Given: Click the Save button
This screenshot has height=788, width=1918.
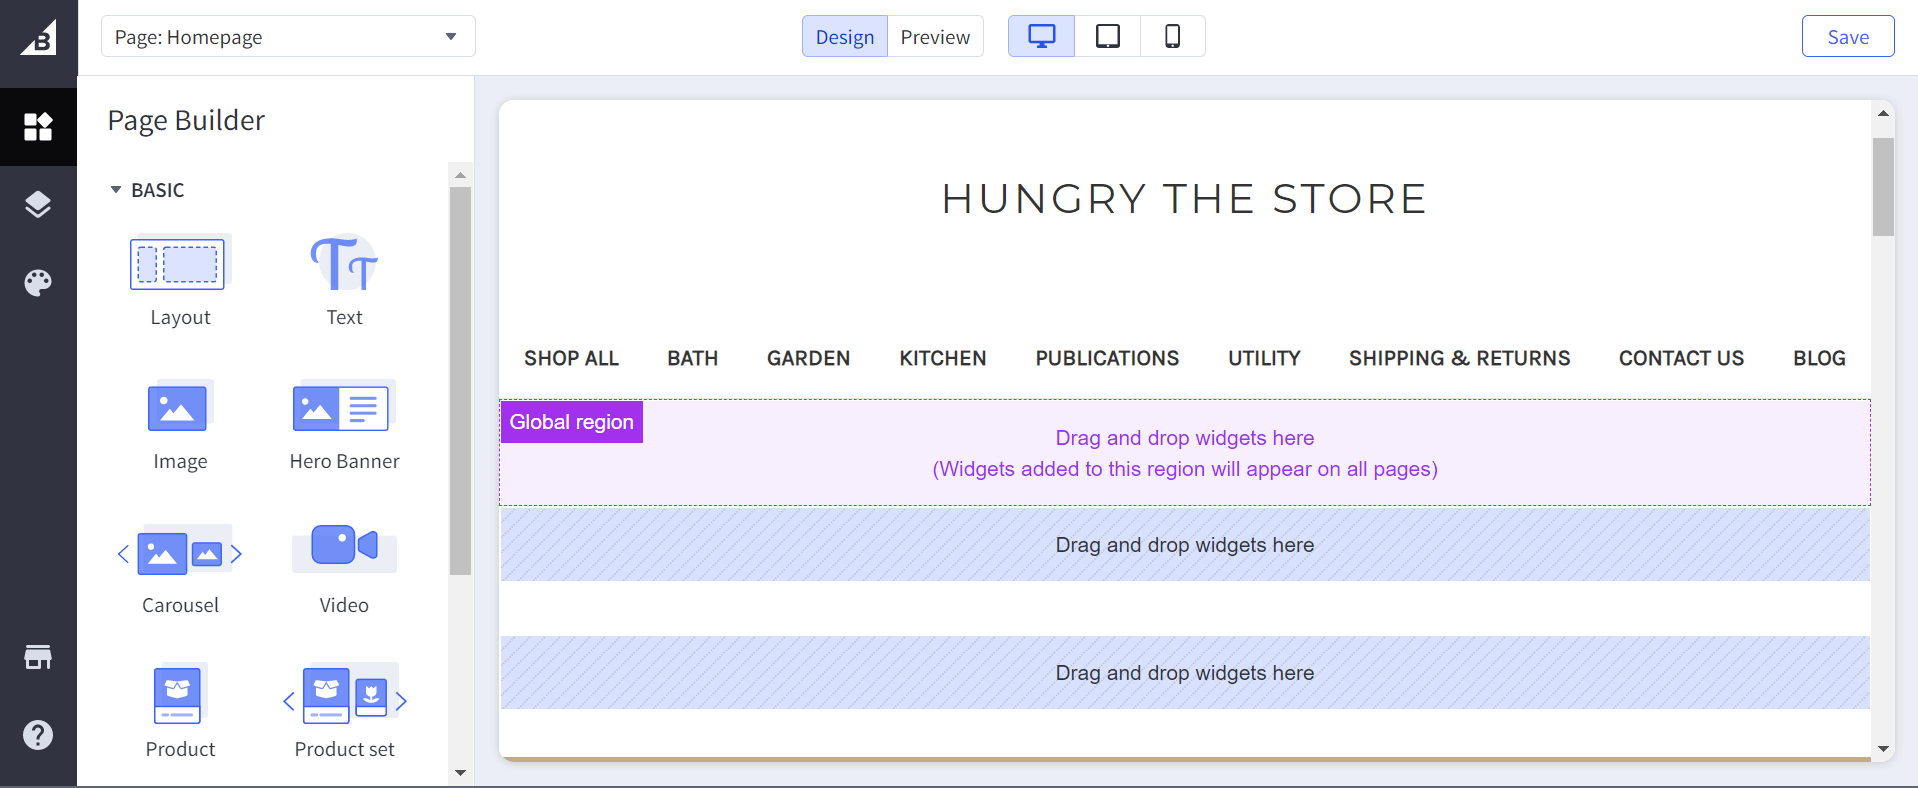Looking at the screenshot, I should click(x=1847, y=37).
